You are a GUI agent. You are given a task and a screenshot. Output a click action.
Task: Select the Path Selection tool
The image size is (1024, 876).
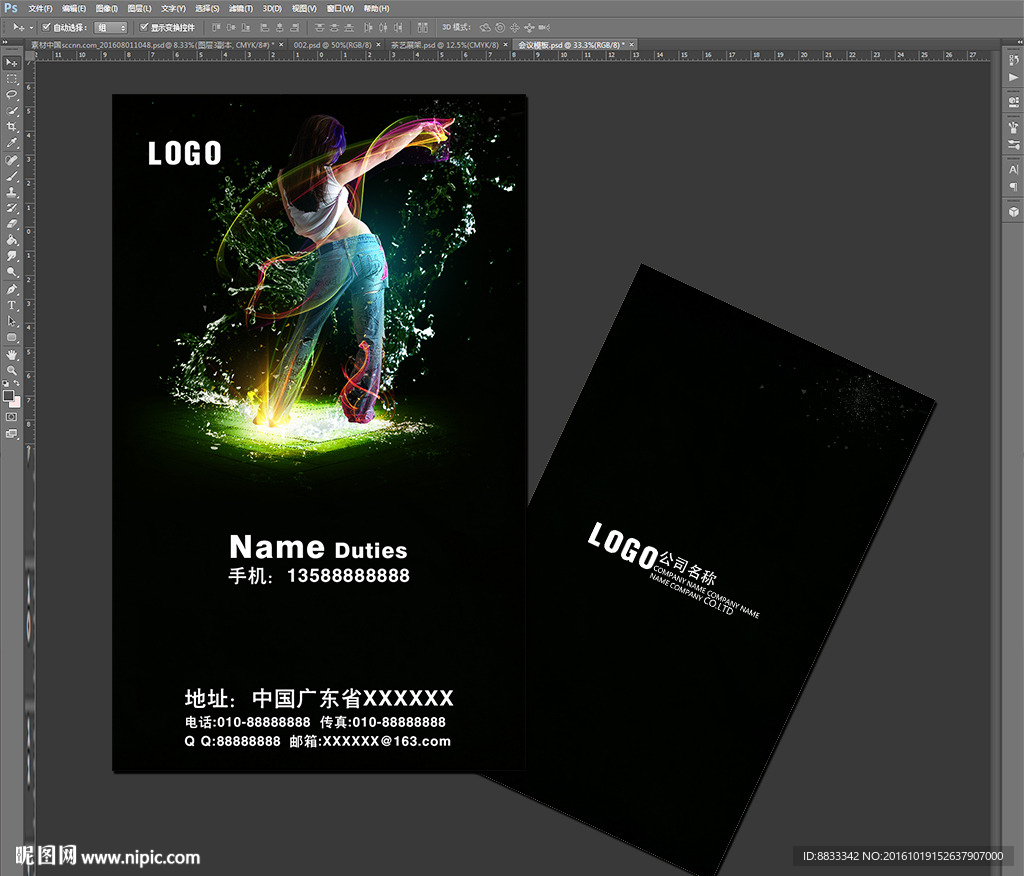tap(12, 321)
